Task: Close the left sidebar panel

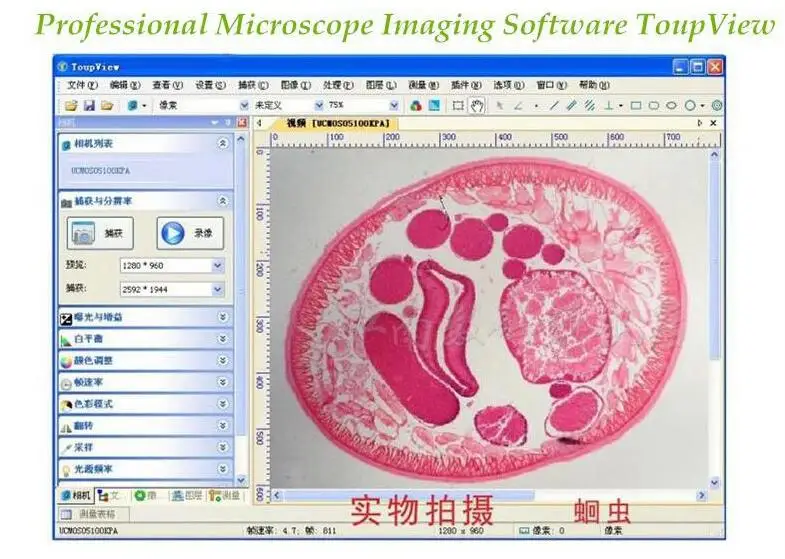Action: coord(242,123)
